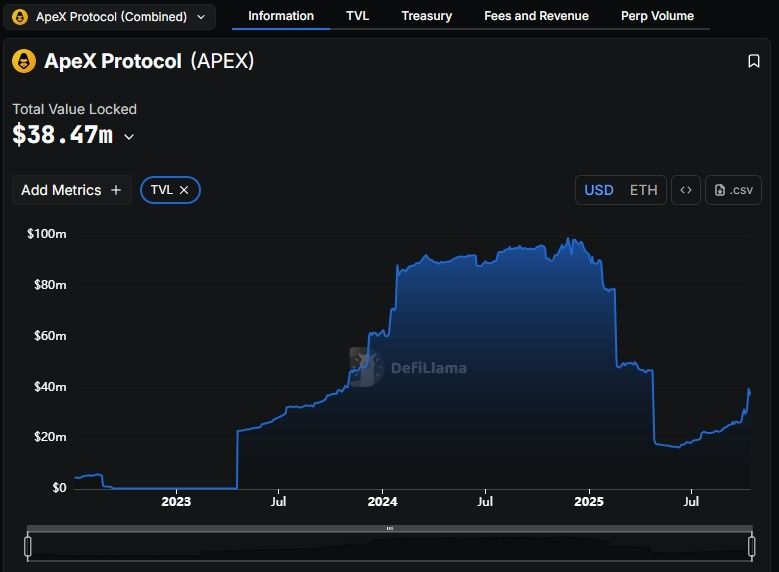Click the ApeX icon in protocol selector

pos(20,16)
